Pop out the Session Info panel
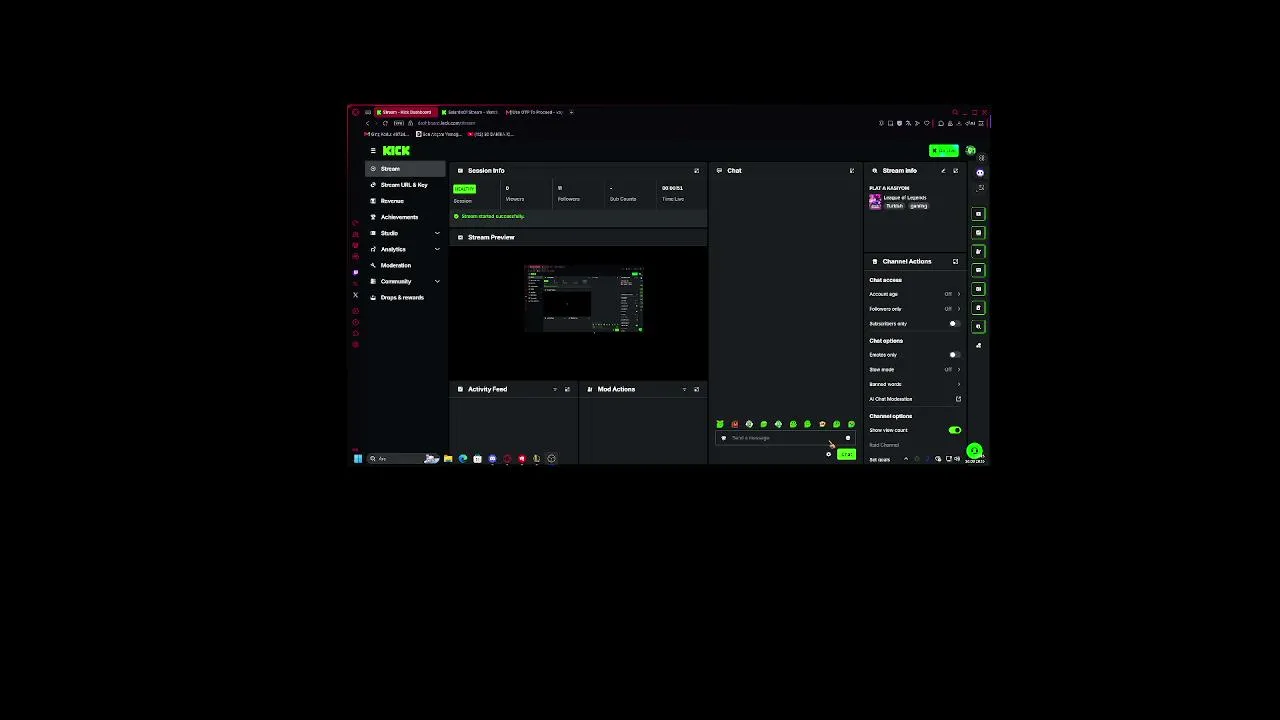The width and height of the screenshot is (1280, 720). (x=696, y=171)
